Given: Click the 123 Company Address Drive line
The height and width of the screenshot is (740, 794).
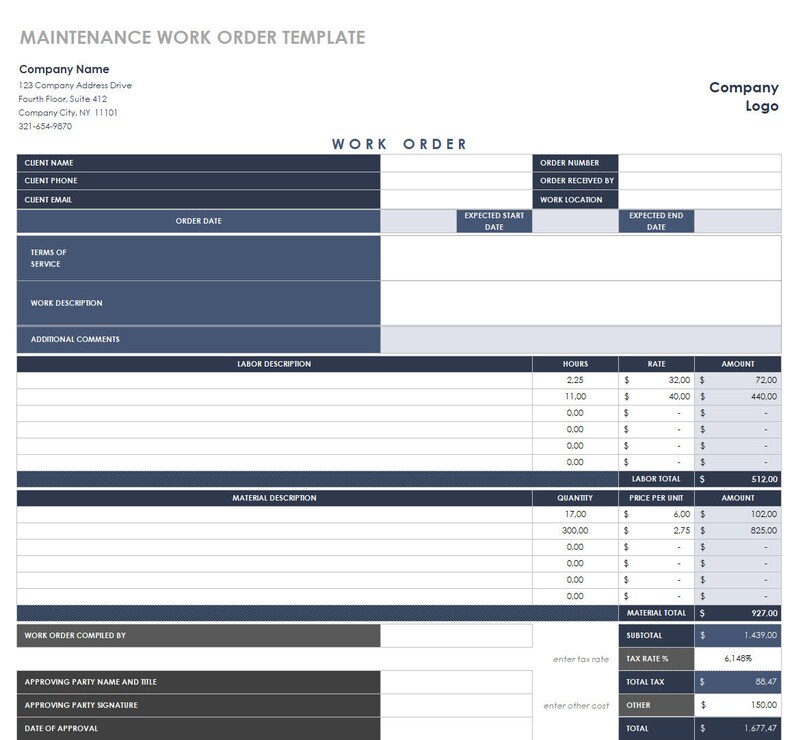Looking at the screenshot, I should [x=75, y=85].
